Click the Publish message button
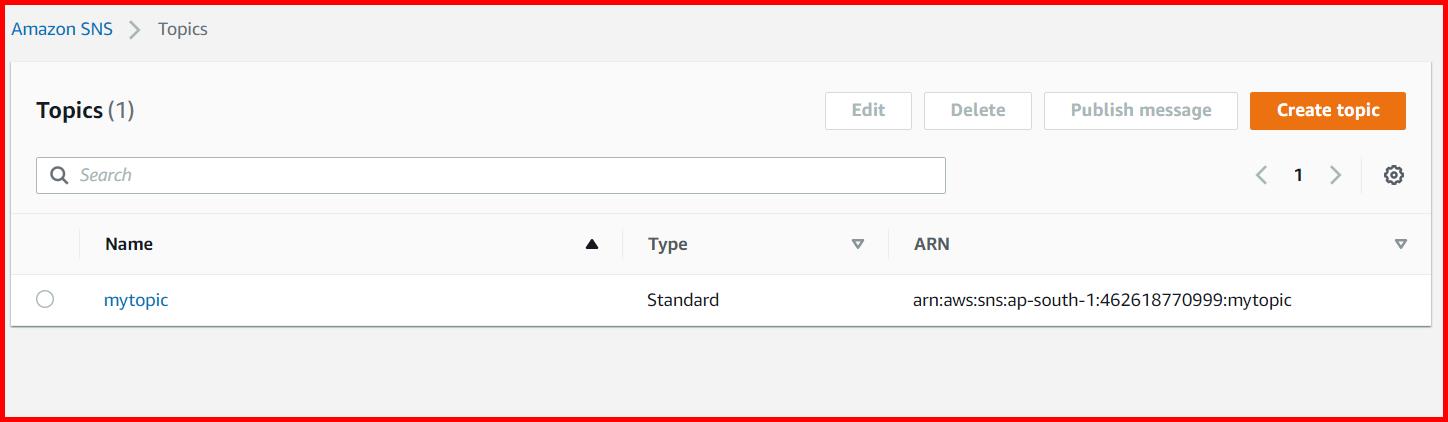The image size is (1448, 422). click(1140, 110)
